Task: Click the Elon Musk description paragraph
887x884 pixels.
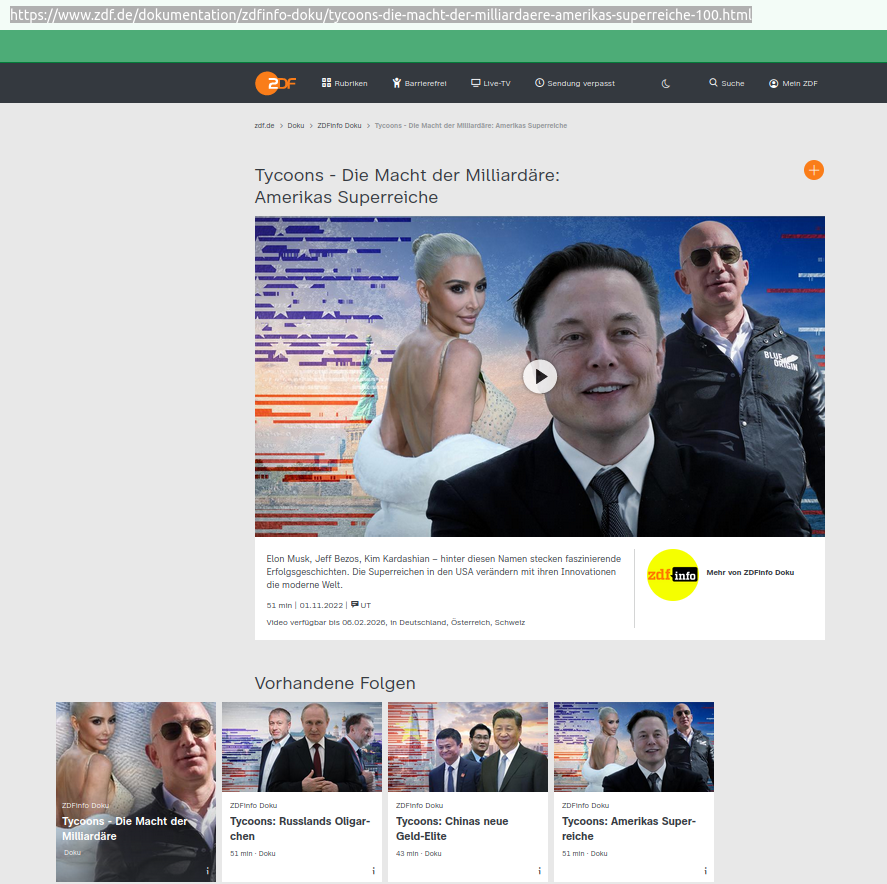Action: pos(444,572)
